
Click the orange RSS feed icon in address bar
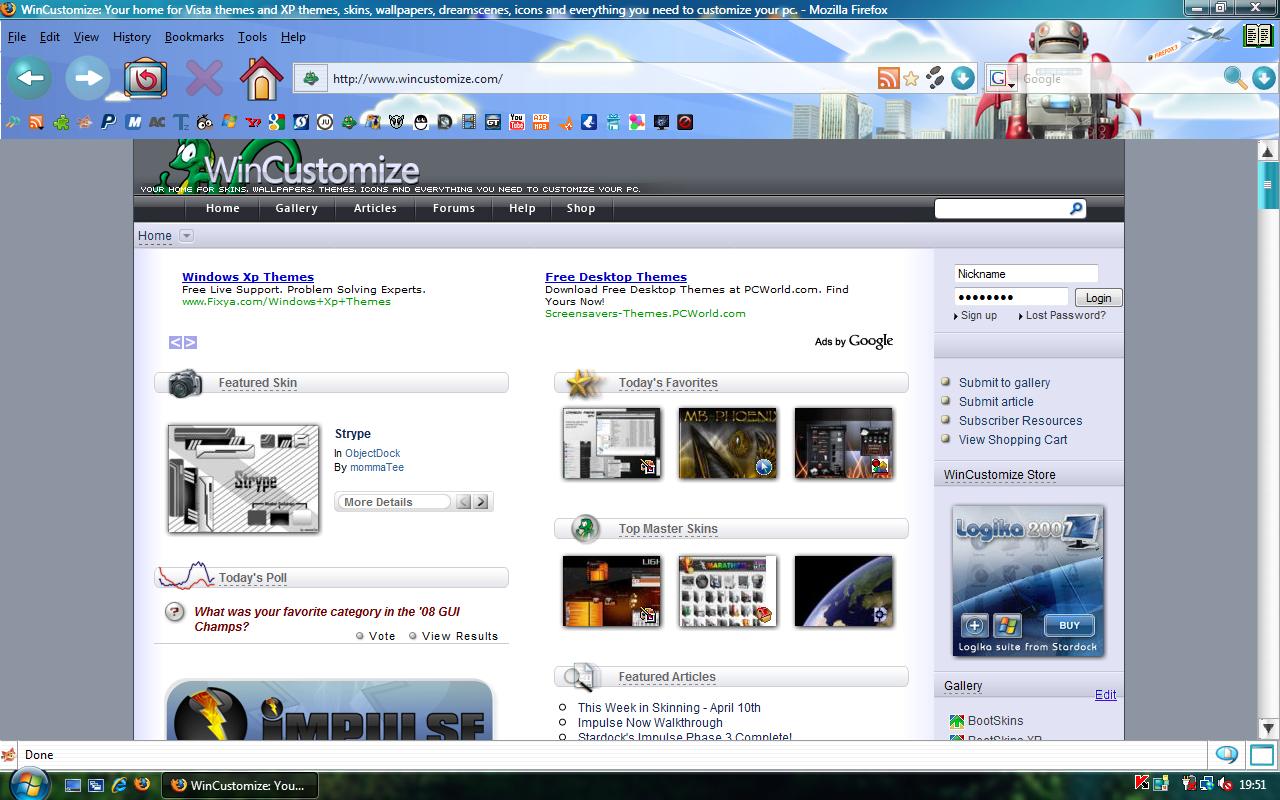(x=888, y=78)
